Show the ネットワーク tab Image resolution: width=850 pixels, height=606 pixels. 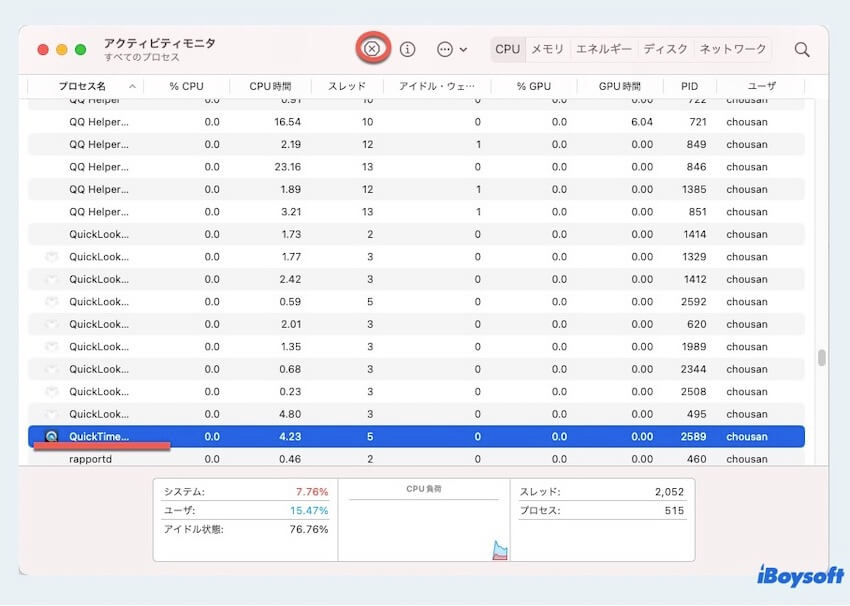coord(732,49)
